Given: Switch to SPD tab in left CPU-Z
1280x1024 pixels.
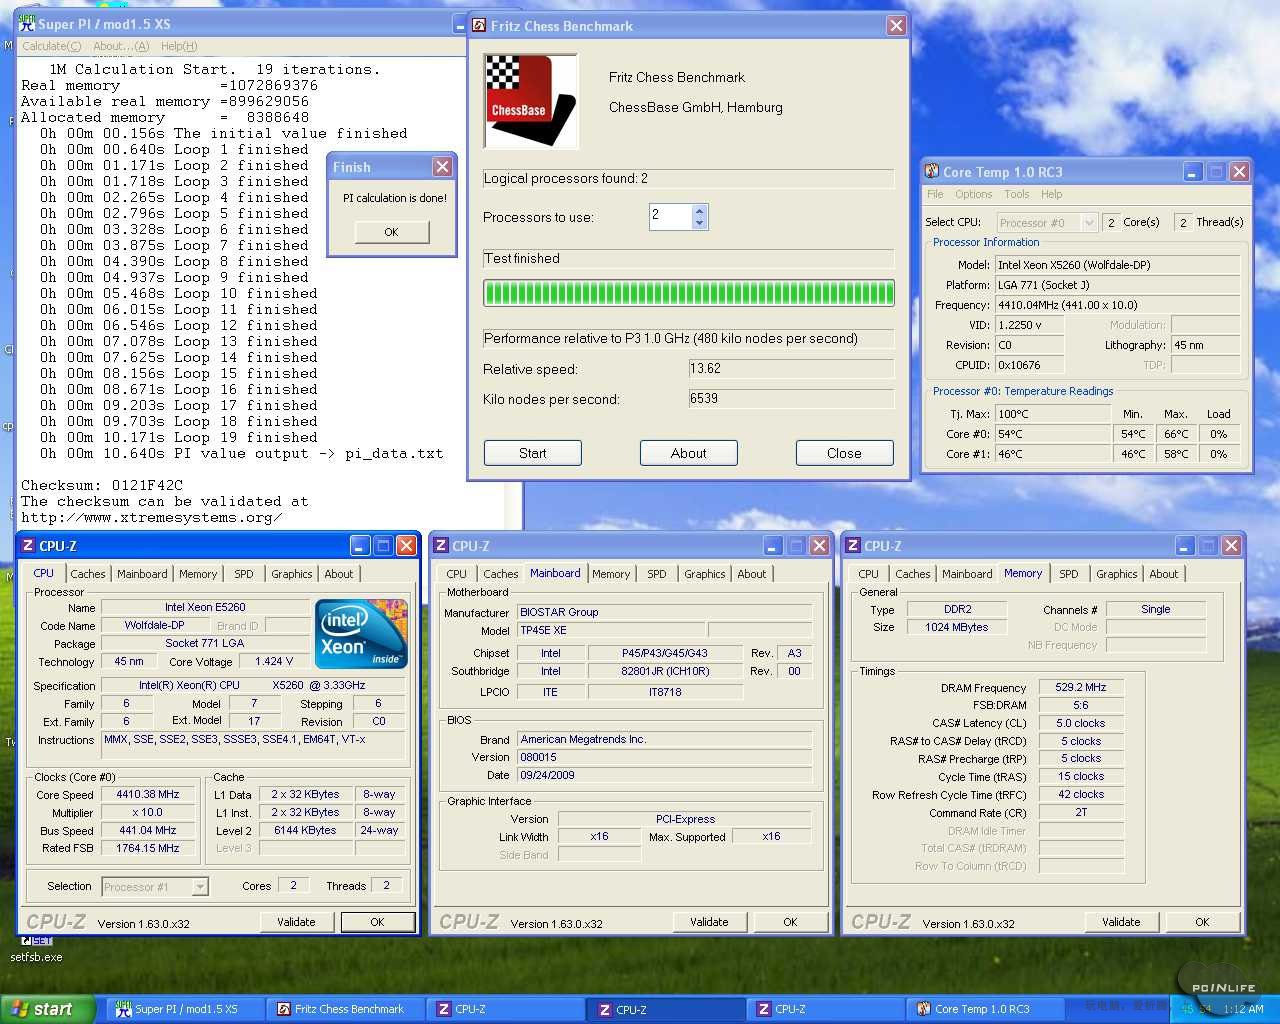Looking at the screenshot, I should click(244, 574).
